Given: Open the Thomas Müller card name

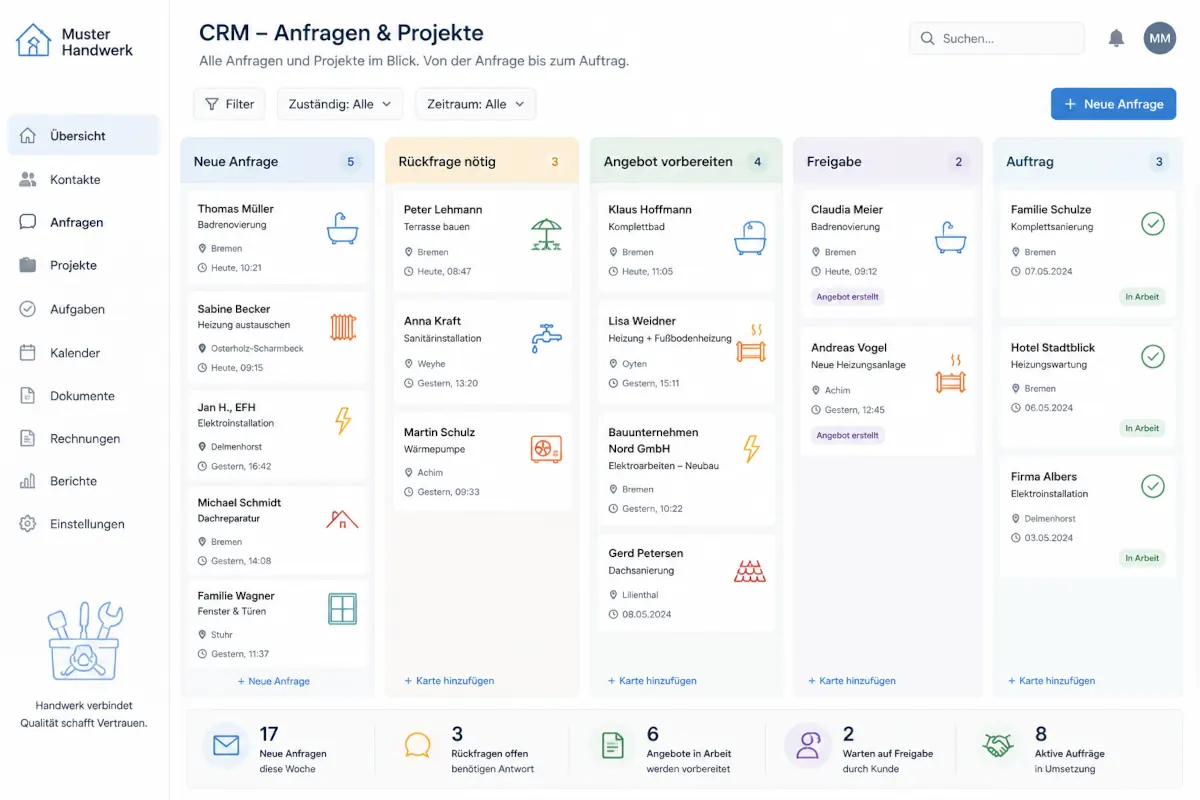Looking at the screenshot, I should coord(236,209).
